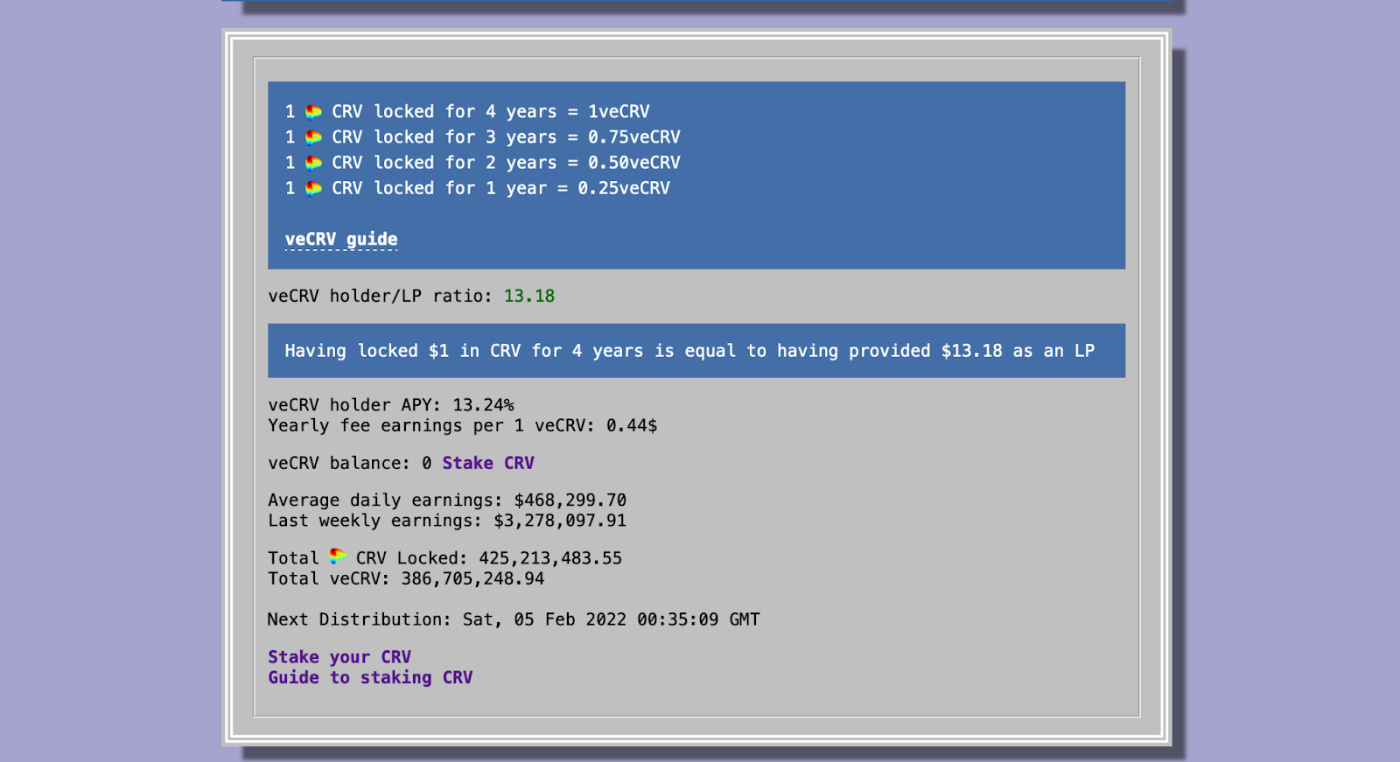Click the green ratio value 13.18
This screenshot has width=1400, height=762.
click(x=529, y=296)
